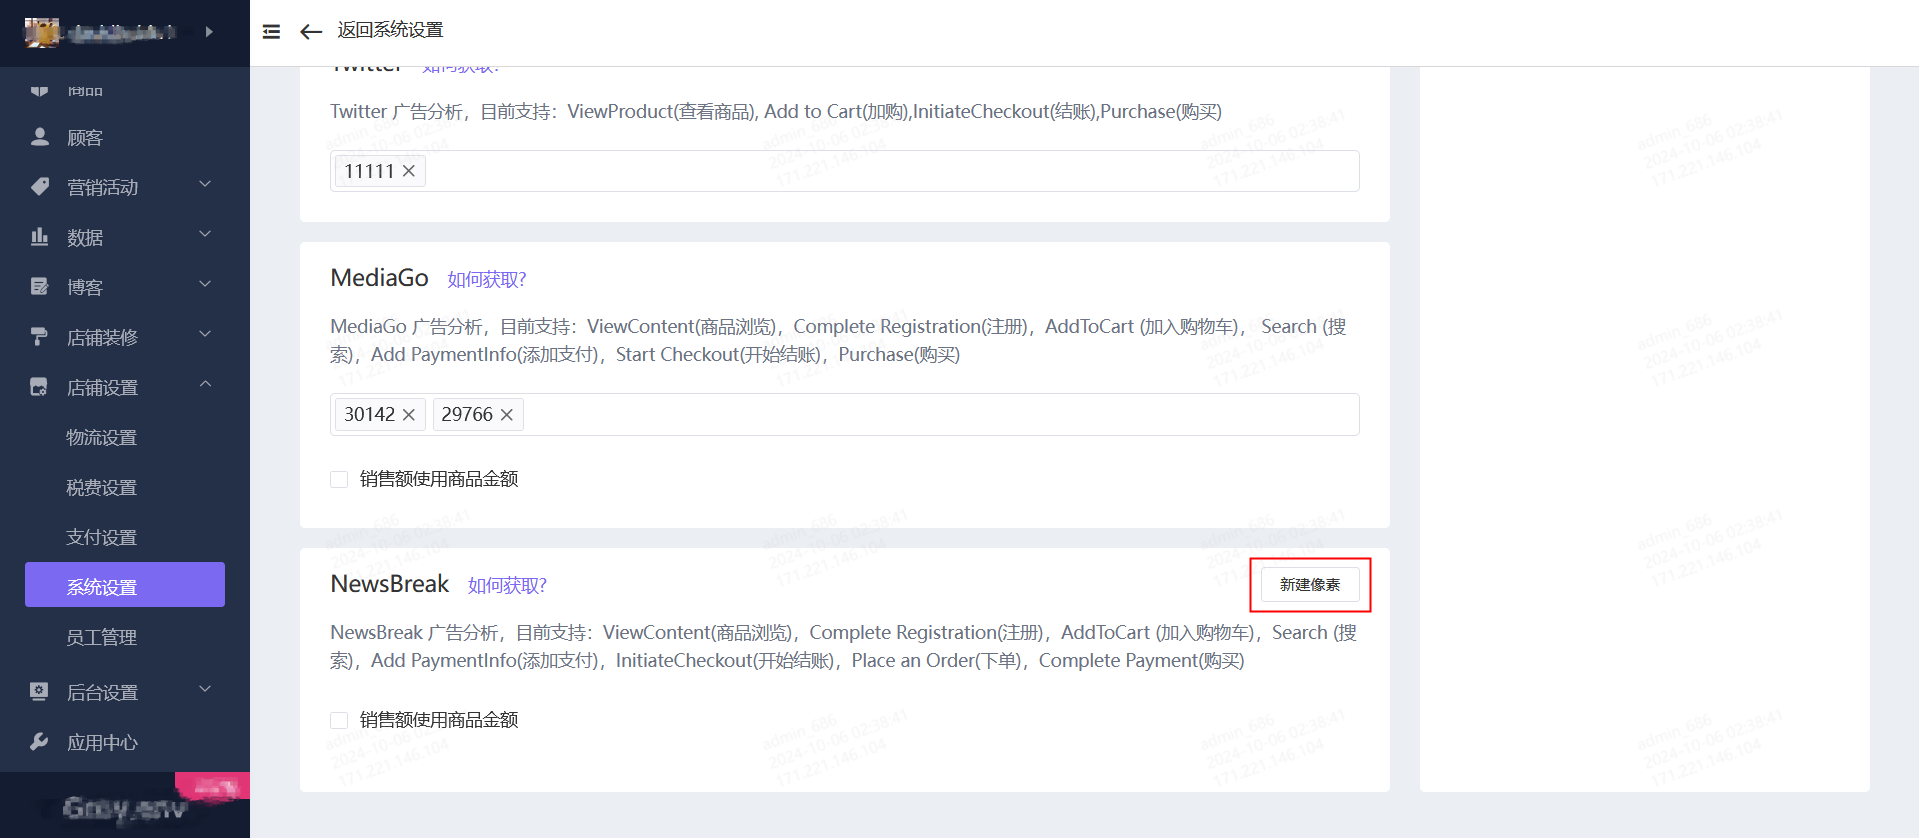
Task: Expand the 后台设置 menu chevron
Action: [205, 690]
